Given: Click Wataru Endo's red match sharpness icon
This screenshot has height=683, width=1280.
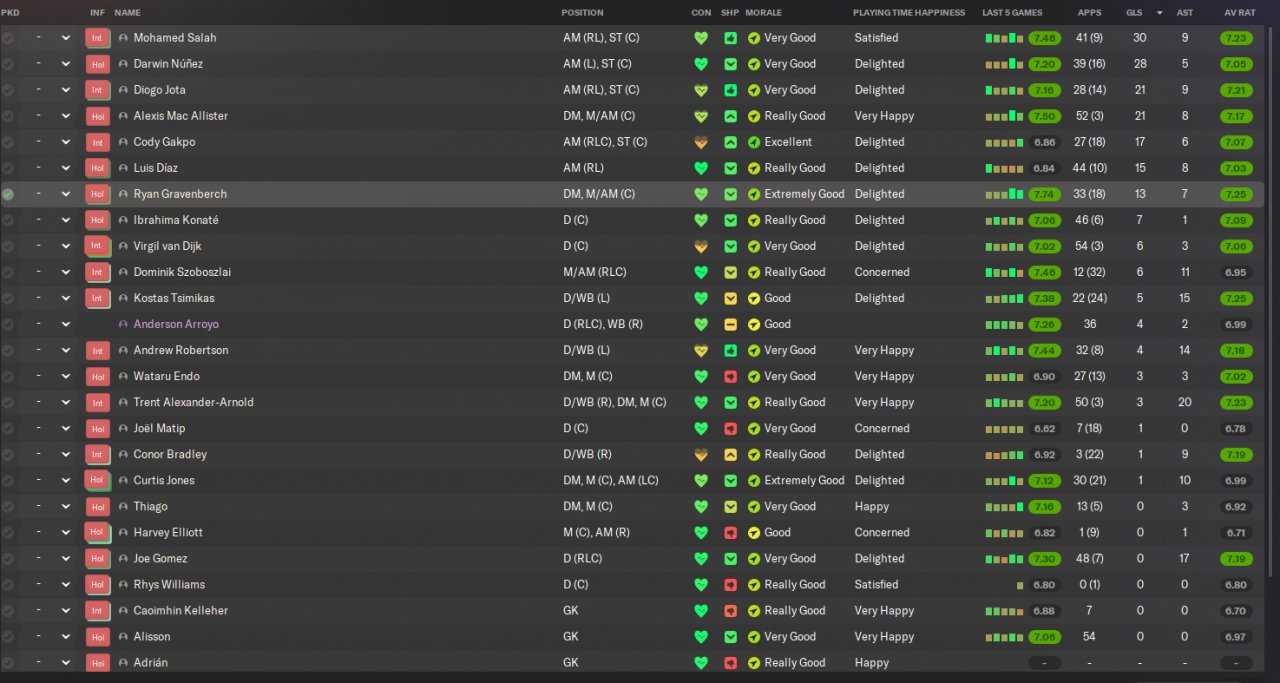Looking at the screenshot, I should click(x=731, y=376).
